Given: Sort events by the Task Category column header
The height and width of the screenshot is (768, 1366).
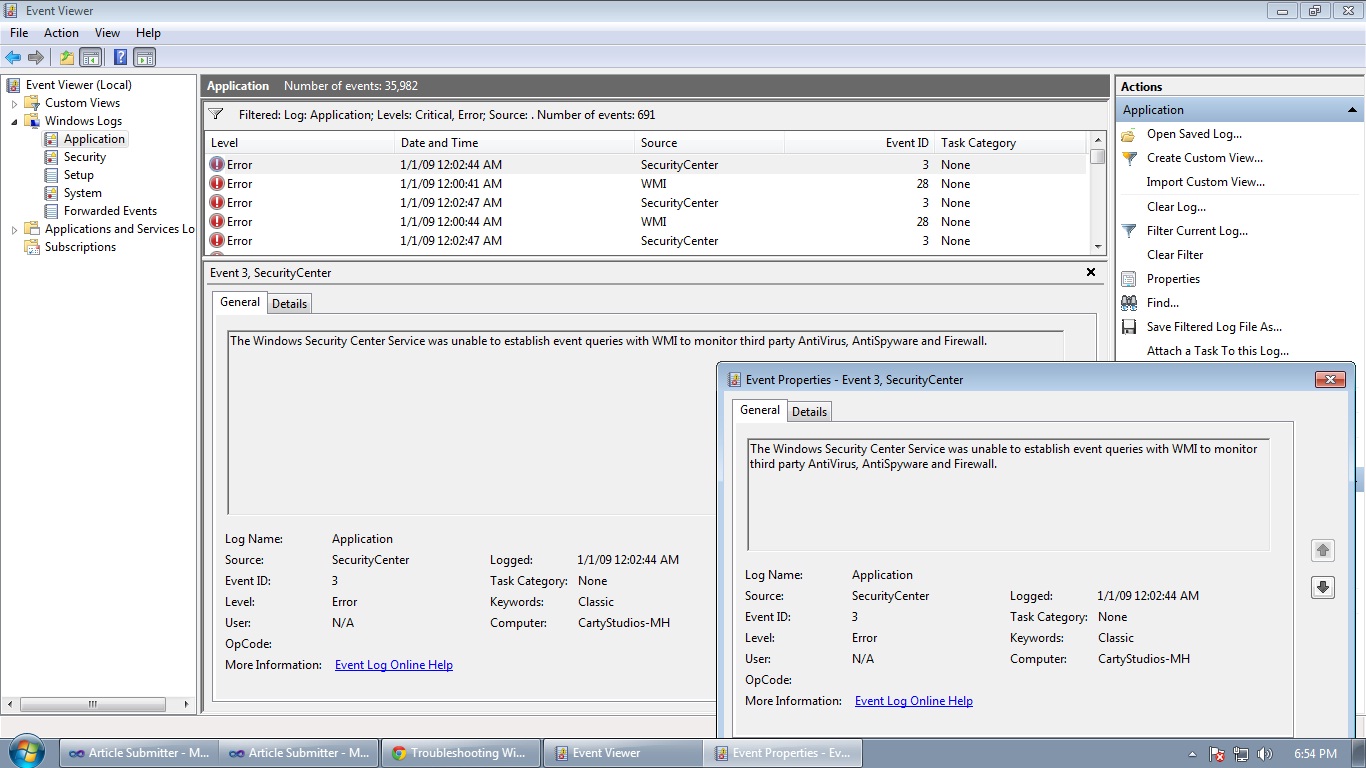Looking at the screenshot, I should click(1011, 143).
